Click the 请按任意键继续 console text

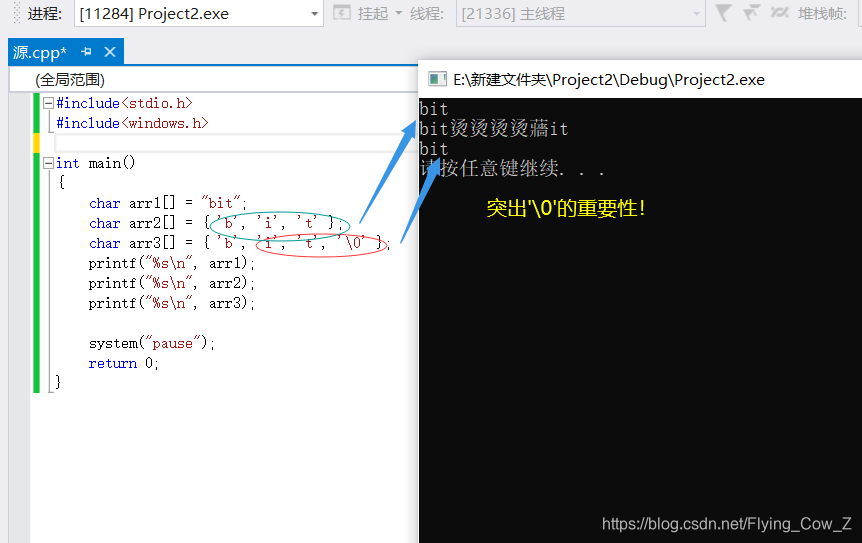click(x=512, y=168)
